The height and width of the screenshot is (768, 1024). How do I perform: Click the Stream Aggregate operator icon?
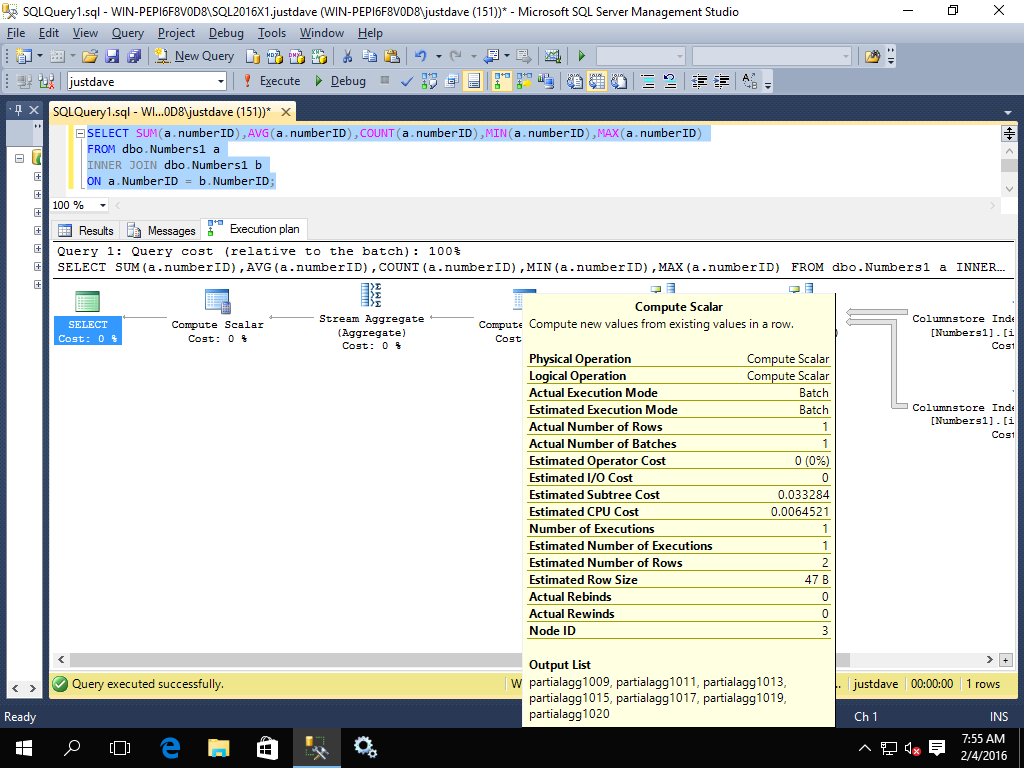tap(373, 296)
